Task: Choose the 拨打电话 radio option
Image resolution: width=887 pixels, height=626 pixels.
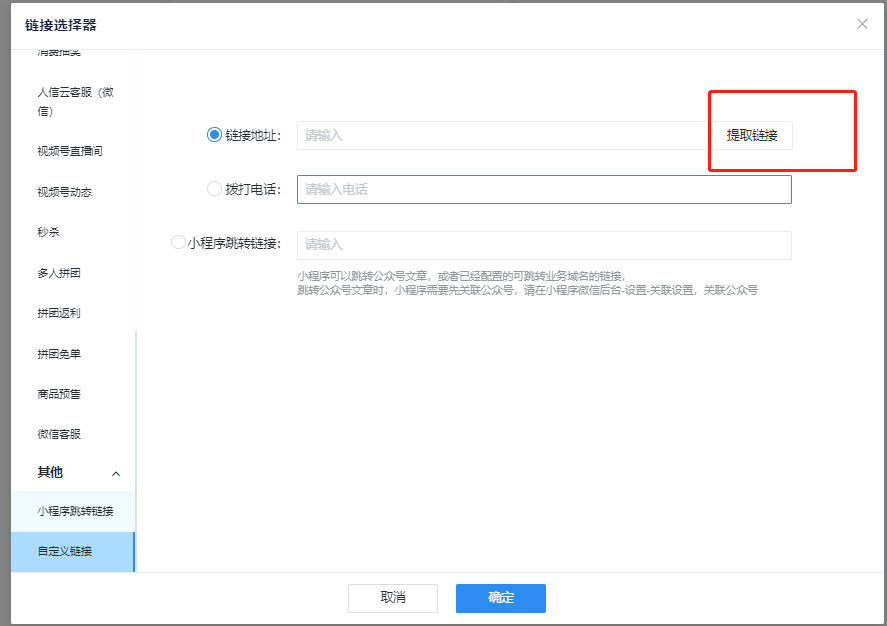Action: [214, 188]
